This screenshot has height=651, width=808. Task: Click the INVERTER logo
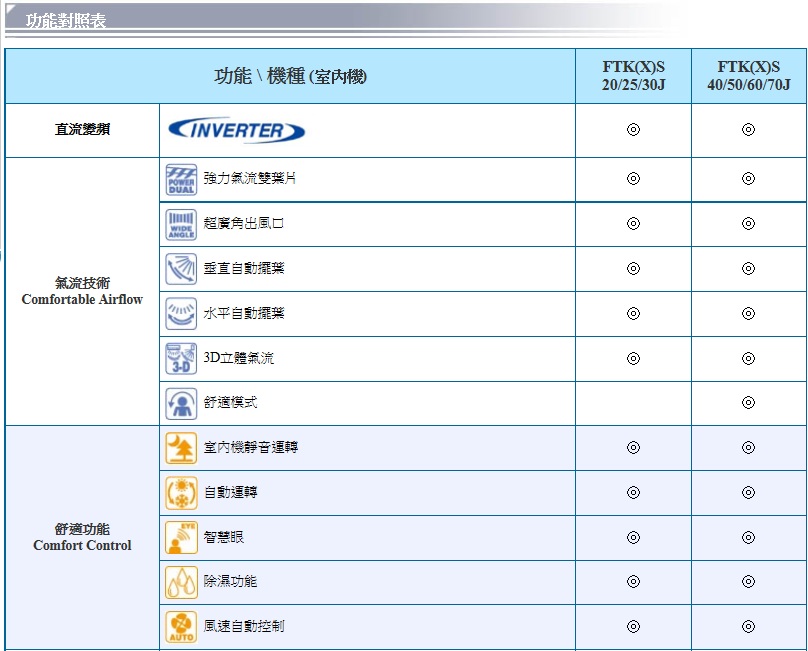pos(237,130)
